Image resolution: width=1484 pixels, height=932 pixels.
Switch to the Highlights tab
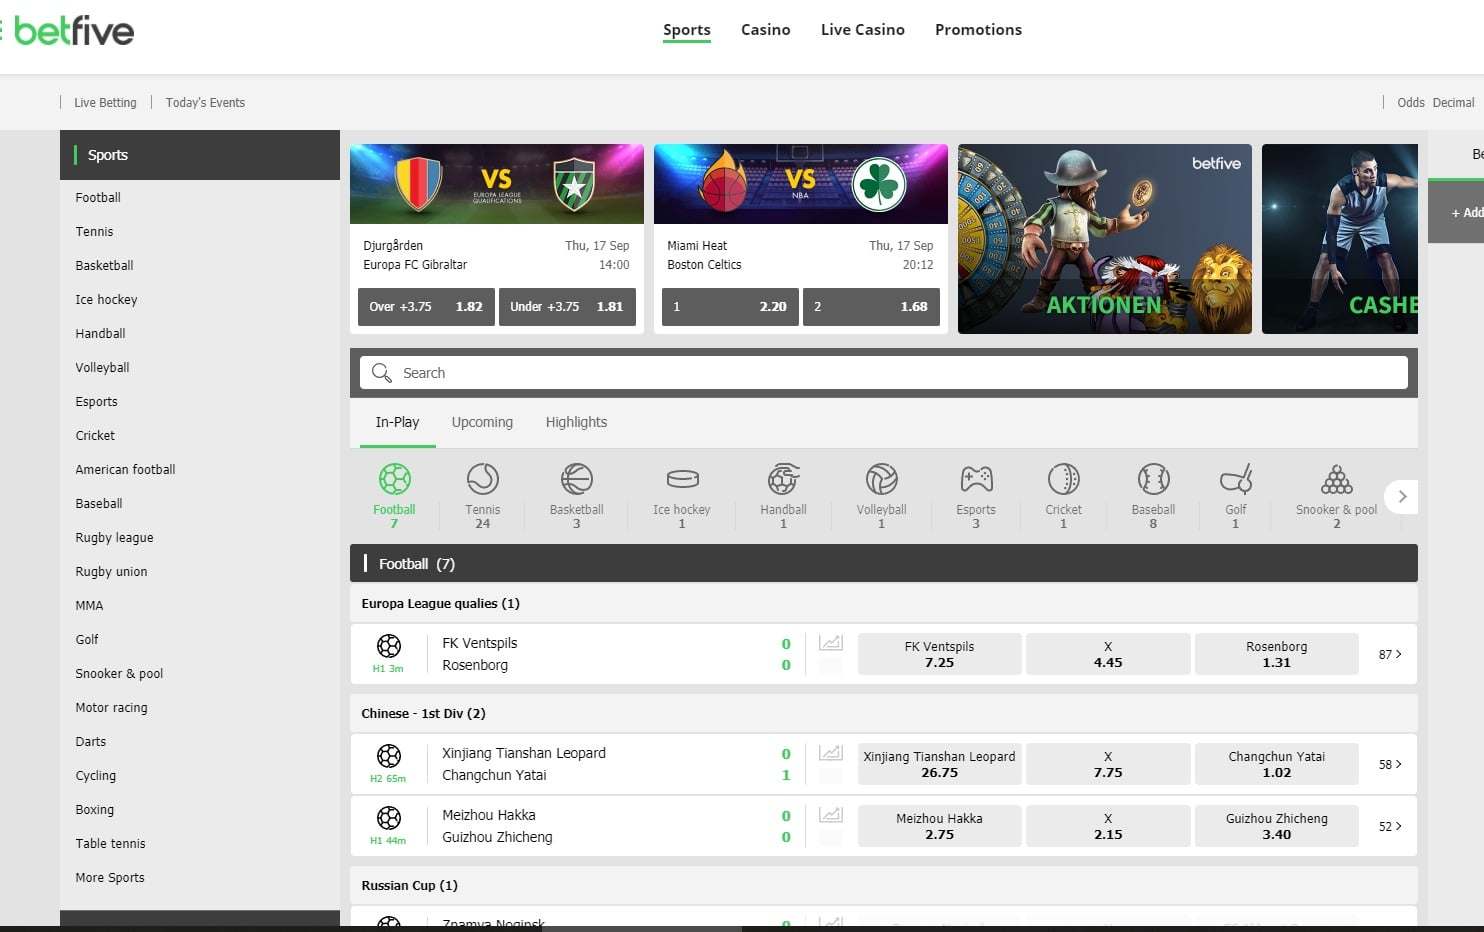pyautogui.click(x=576, y=422)
